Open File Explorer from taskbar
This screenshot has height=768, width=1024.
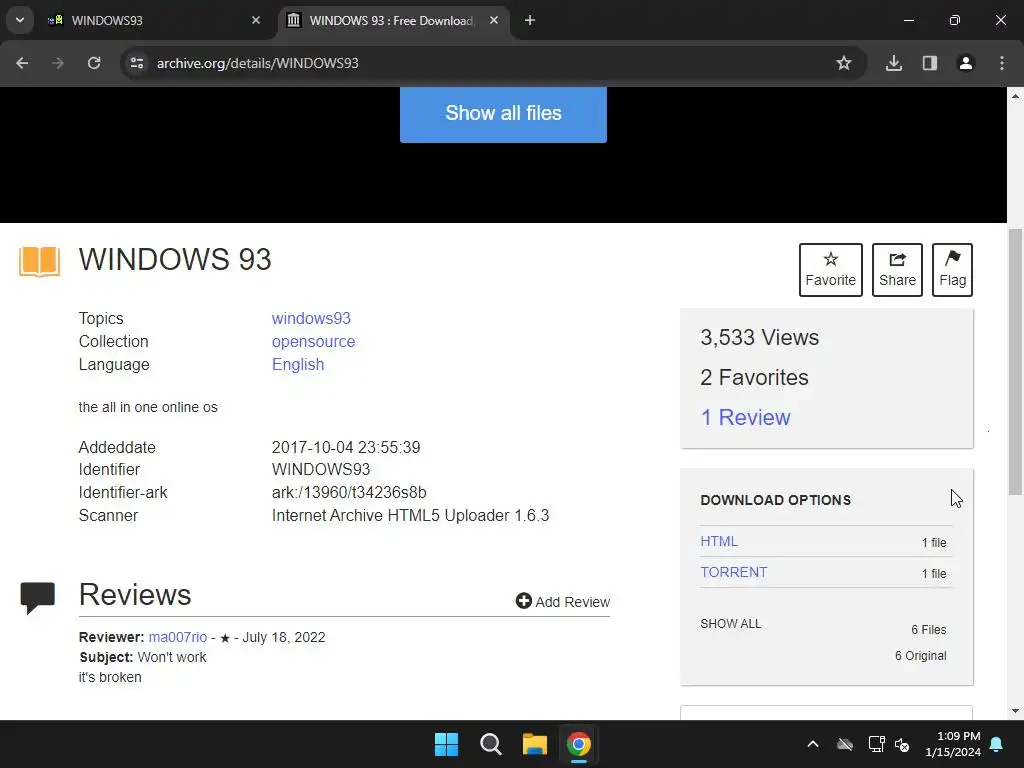[534, 744]
